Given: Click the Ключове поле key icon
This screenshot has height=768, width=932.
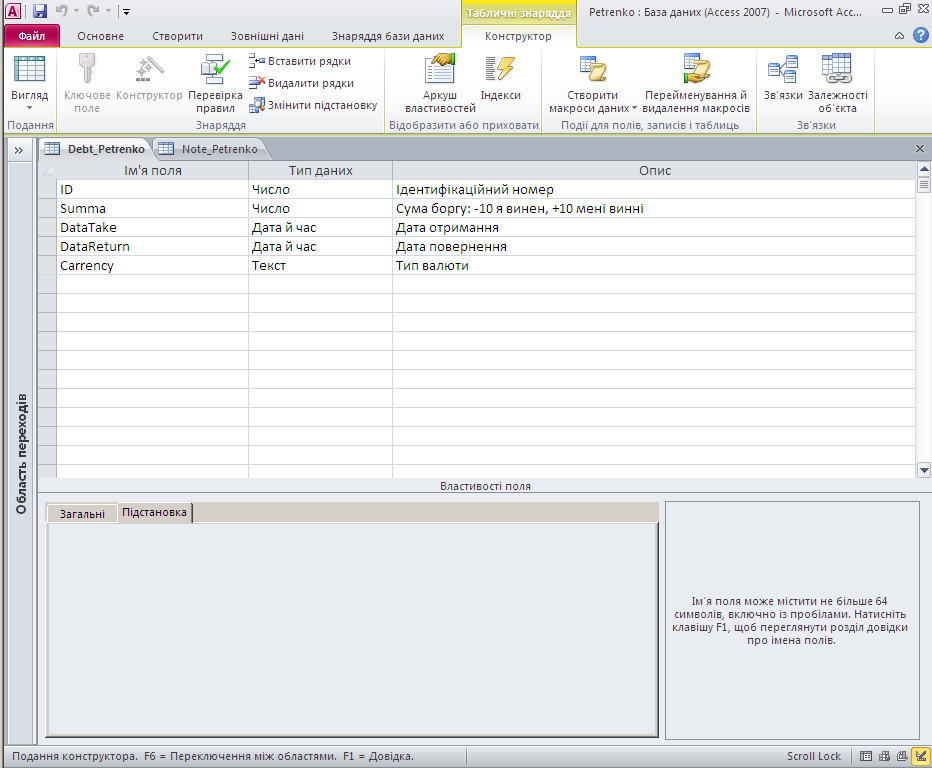Looking at the screenshot, I should (87, 69).
